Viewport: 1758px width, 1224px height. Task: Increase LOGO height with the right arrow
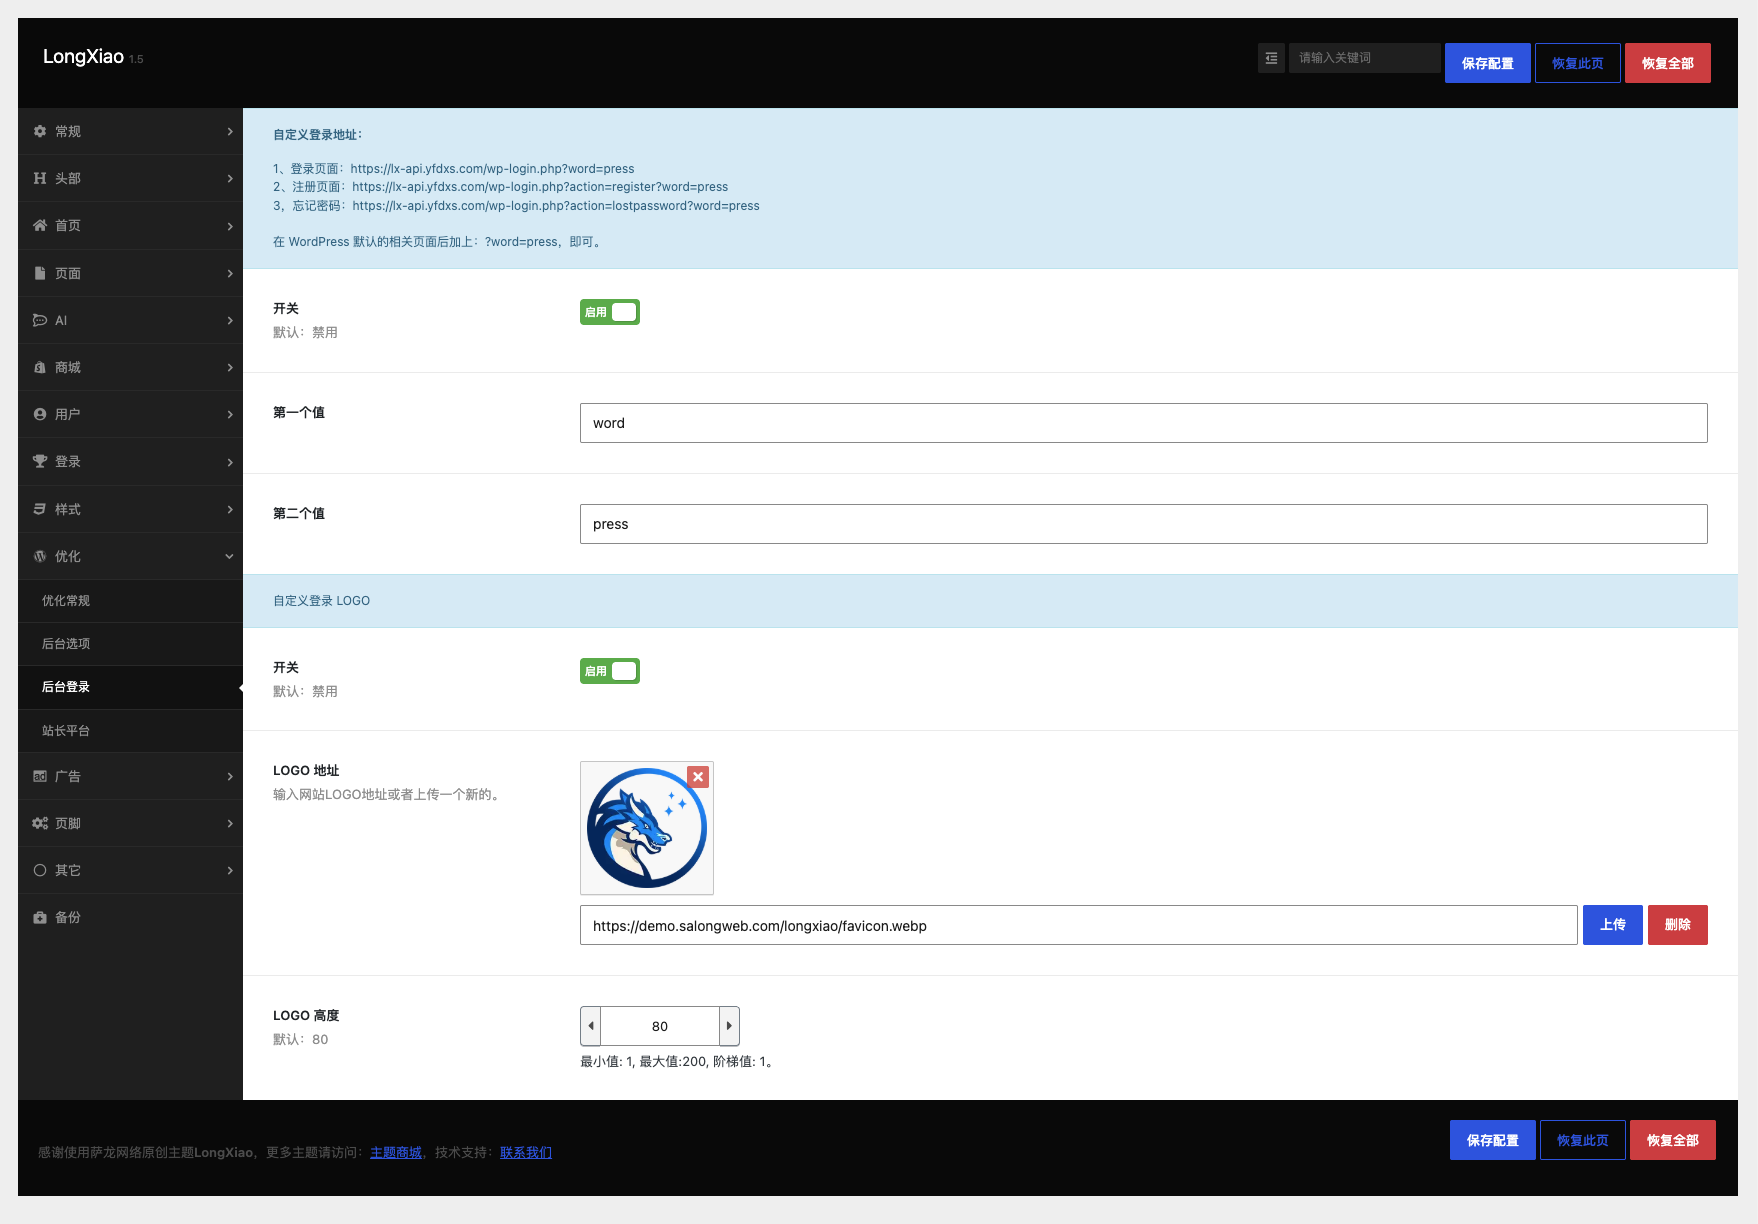point(729,1026)
